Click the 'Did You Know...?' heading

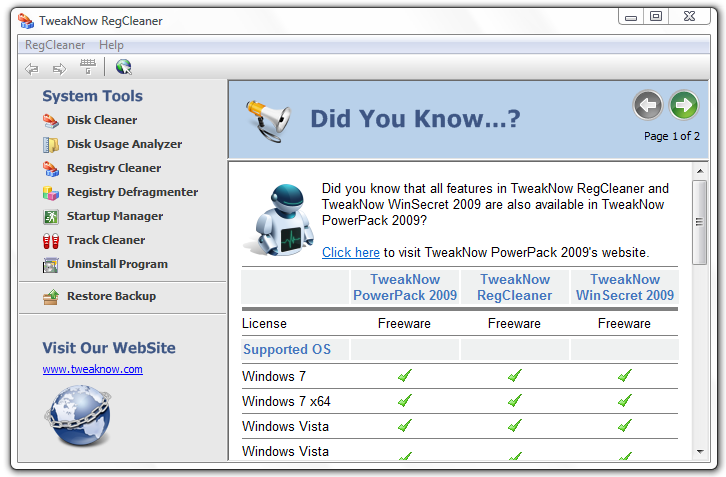coord(415,119)
